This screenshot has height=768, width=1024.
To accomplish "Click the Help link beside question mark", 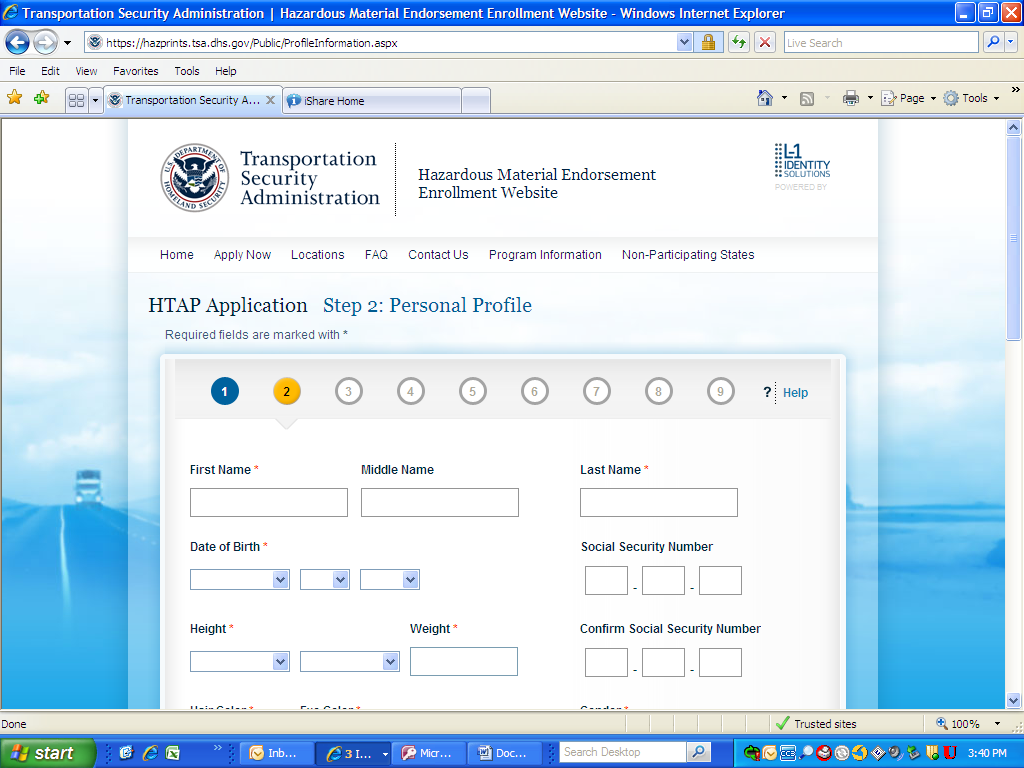I will tap(795, 392).
